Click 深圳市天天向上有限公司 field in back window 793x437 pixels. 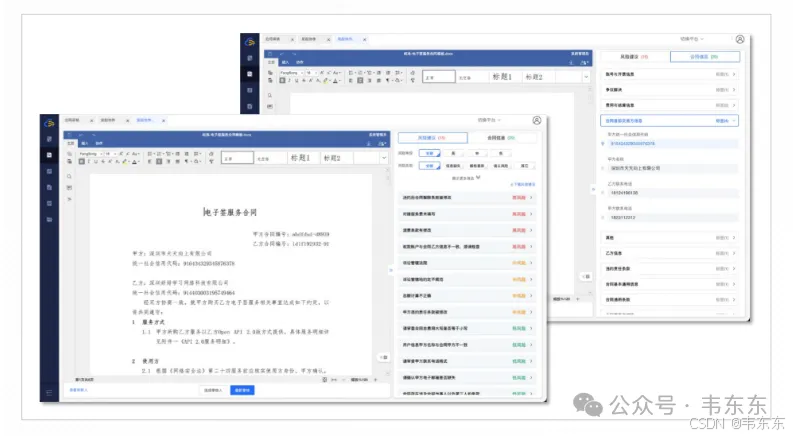672,168
